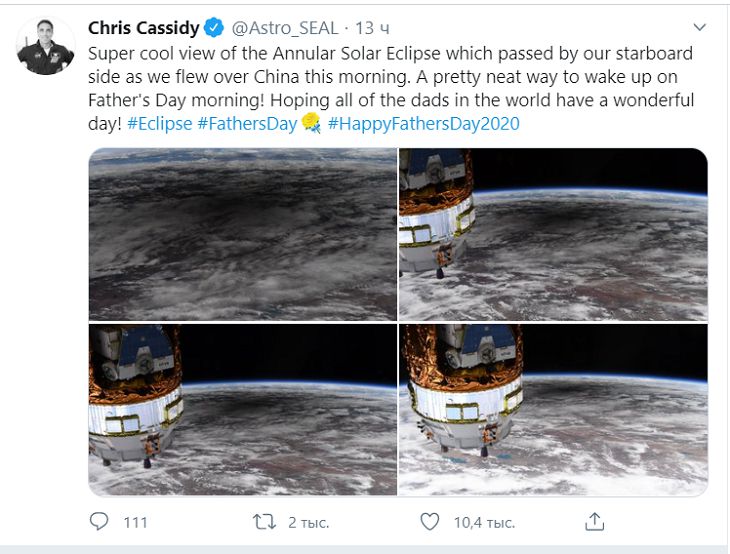Image resolution: width=730 pixels, height=554 pixels.
Task: Click the reply speech bubble icon
Action: tap(99, 522)
